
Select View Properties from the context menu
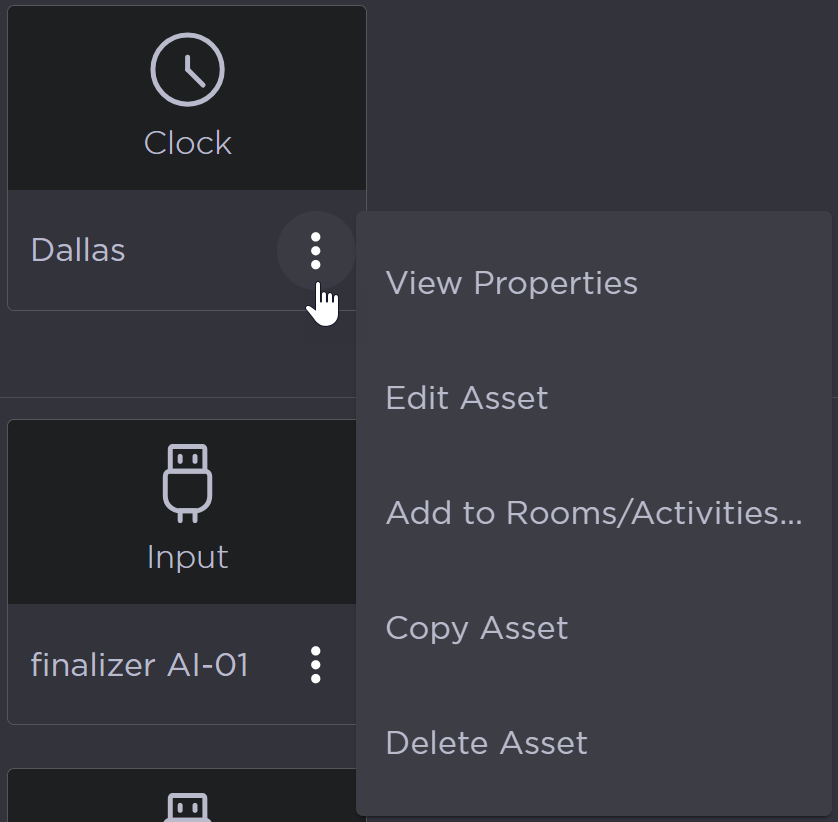pyautogui.click(x=511, y=283)
